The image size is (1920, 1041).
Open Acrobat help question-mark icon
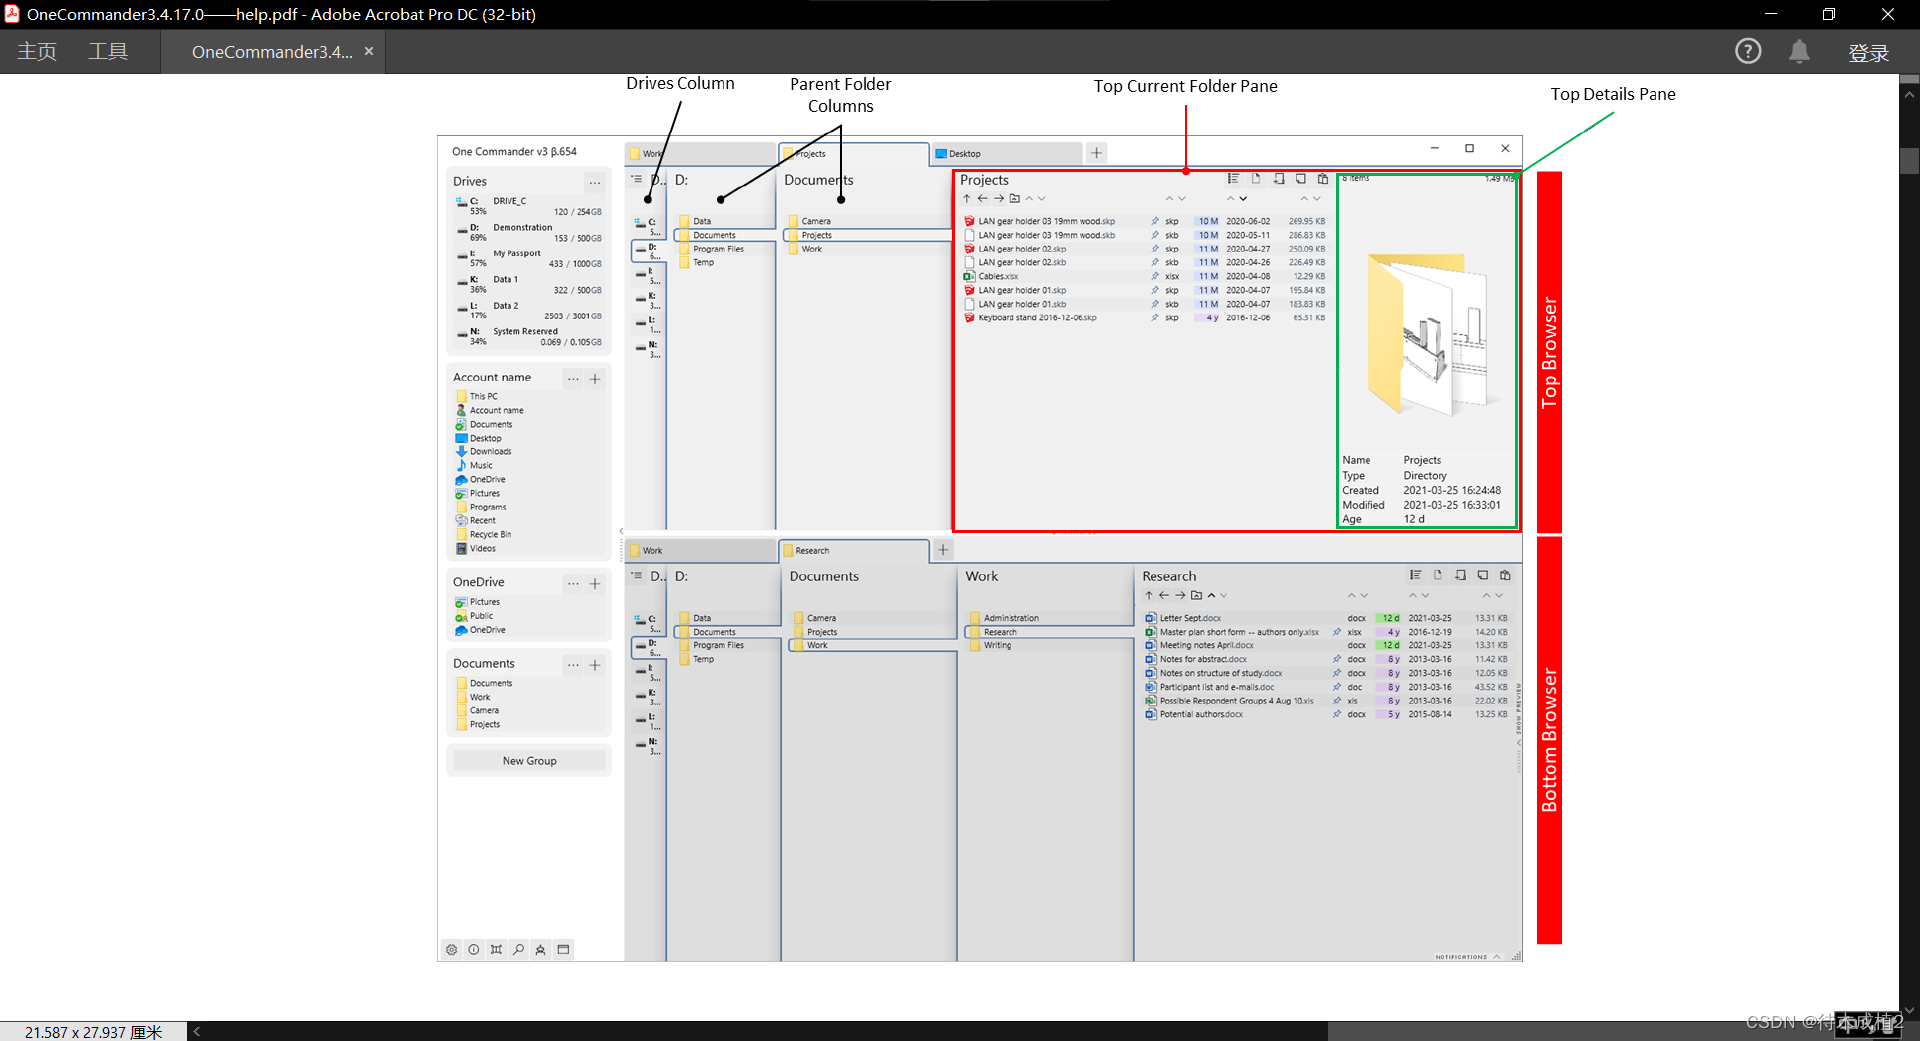tap(1748, 51)
